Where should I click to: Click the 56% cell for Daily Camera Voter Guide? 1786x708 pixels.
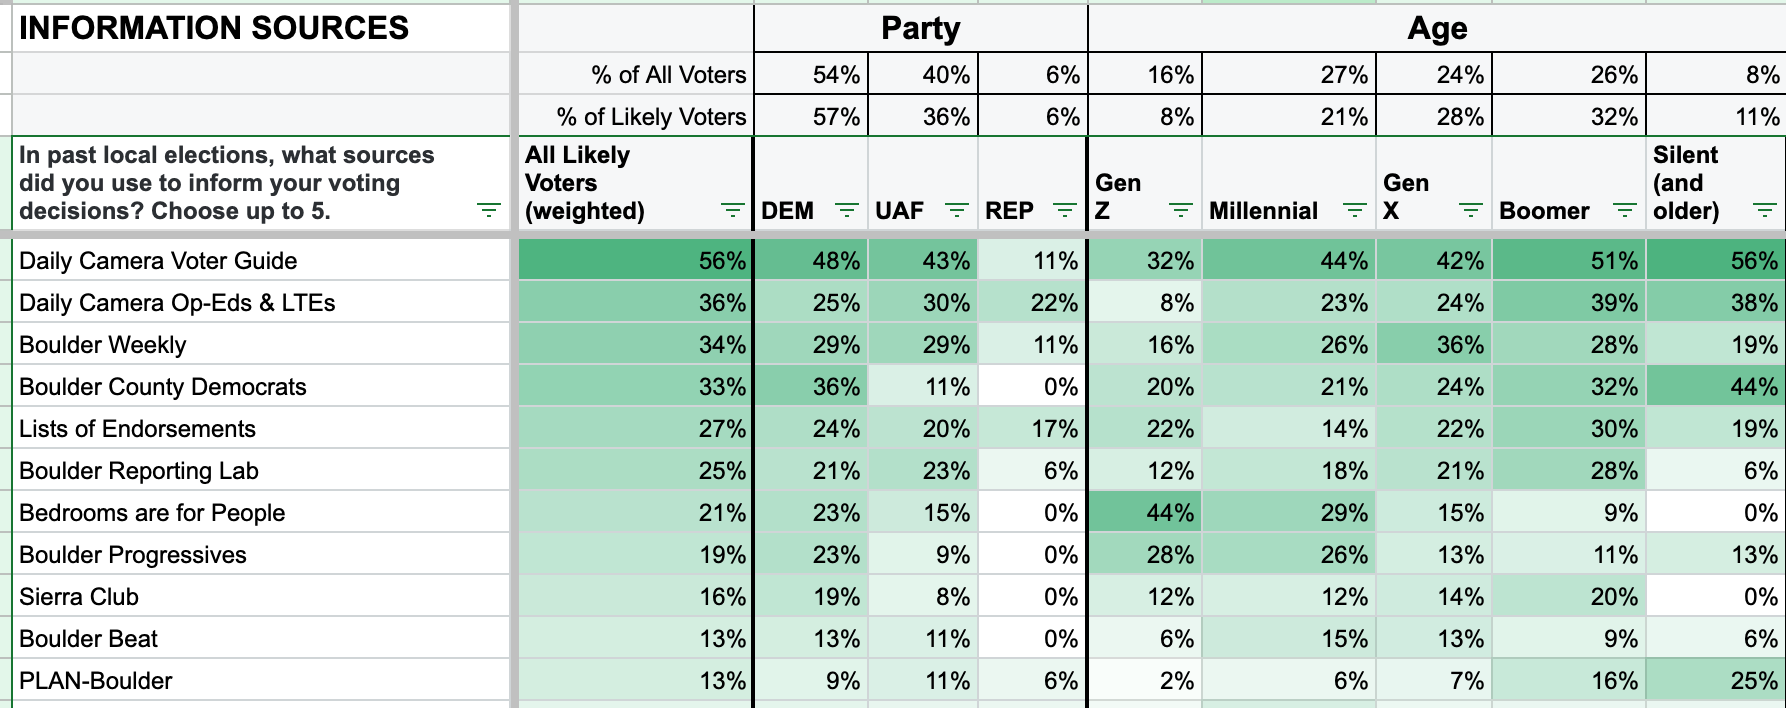[635, 261]
